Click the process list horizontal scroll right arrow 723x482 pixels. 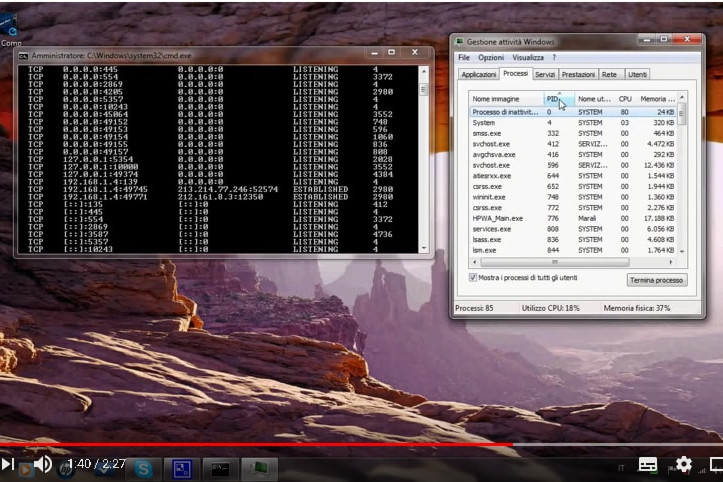click(x=671, y=262)
